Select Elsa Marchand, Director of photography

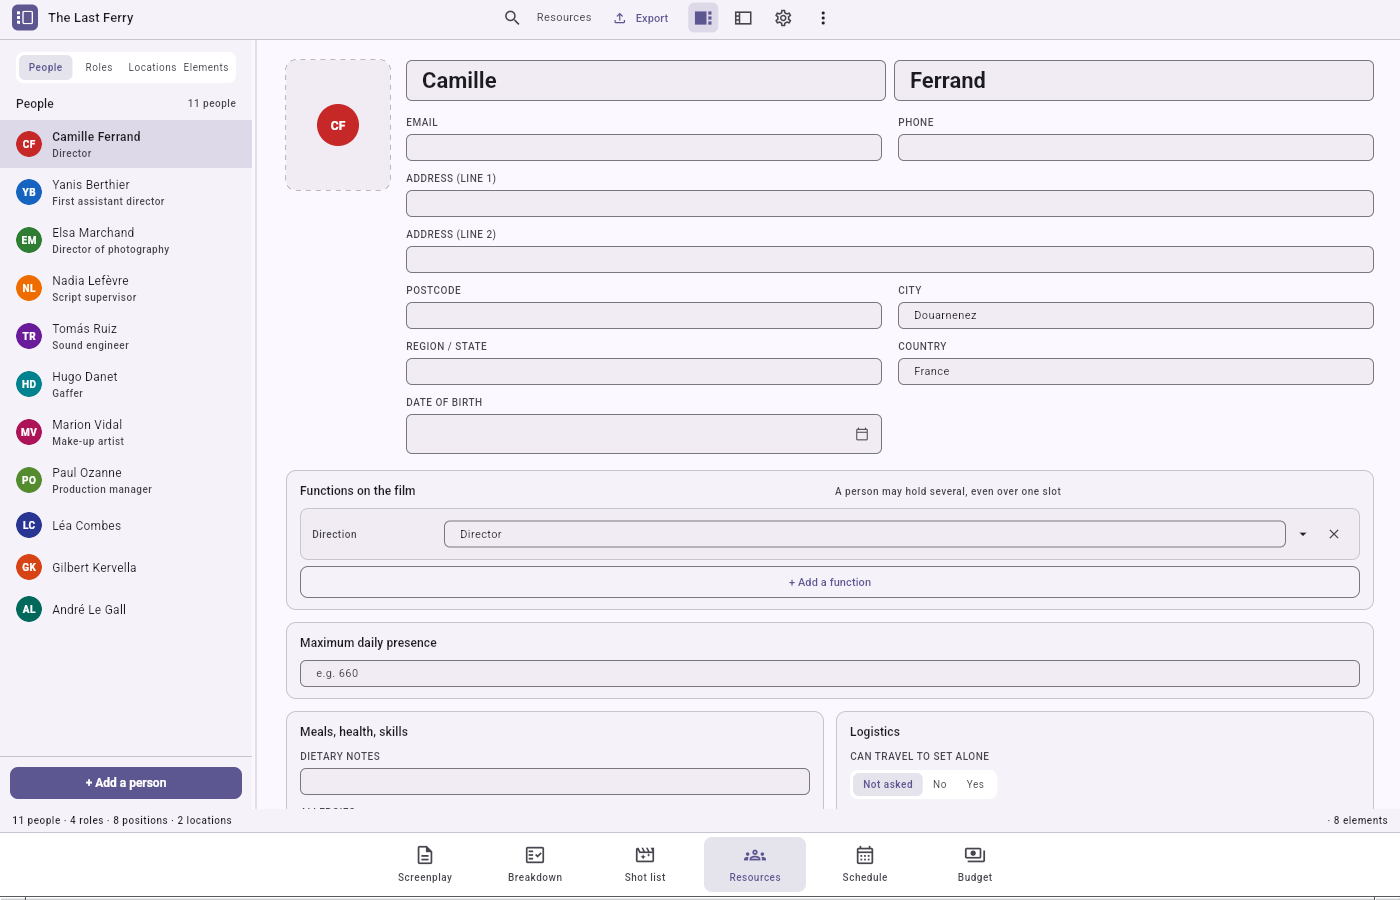pos(126,240)
